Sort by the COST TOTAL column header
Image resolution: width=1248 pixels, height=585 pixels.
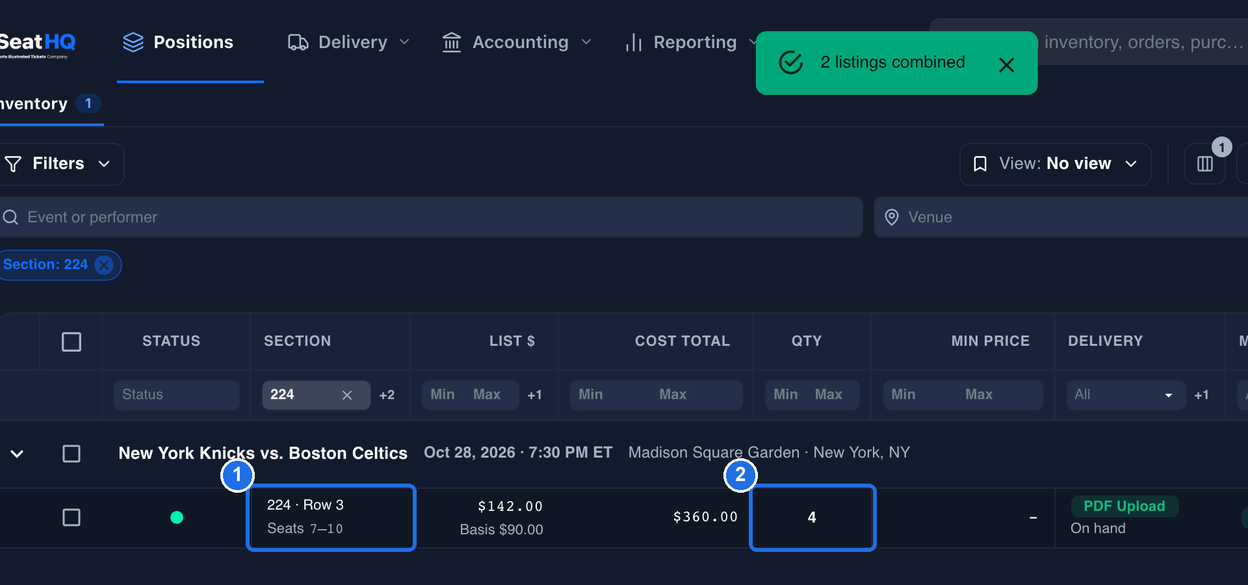[x=682, y=341]
